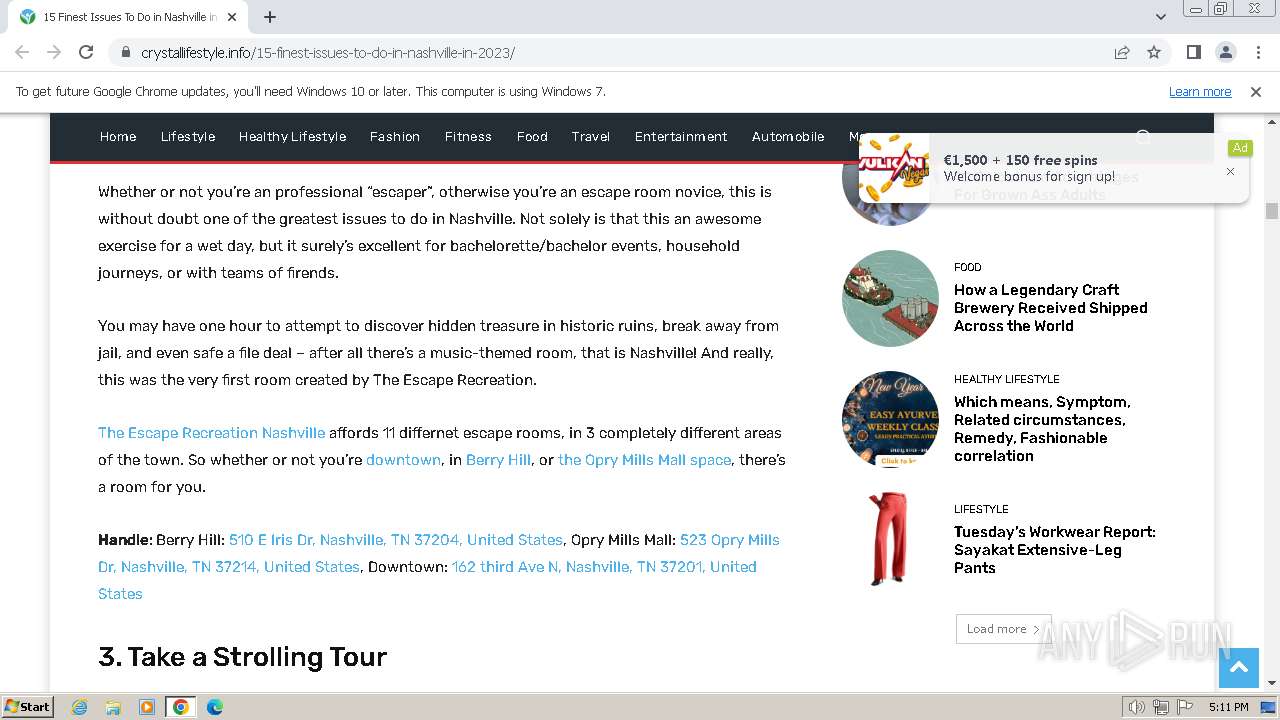Read Which means, Symptom article
Image resolution: width=1280 pixels, height=720 pixels.
1042,429
